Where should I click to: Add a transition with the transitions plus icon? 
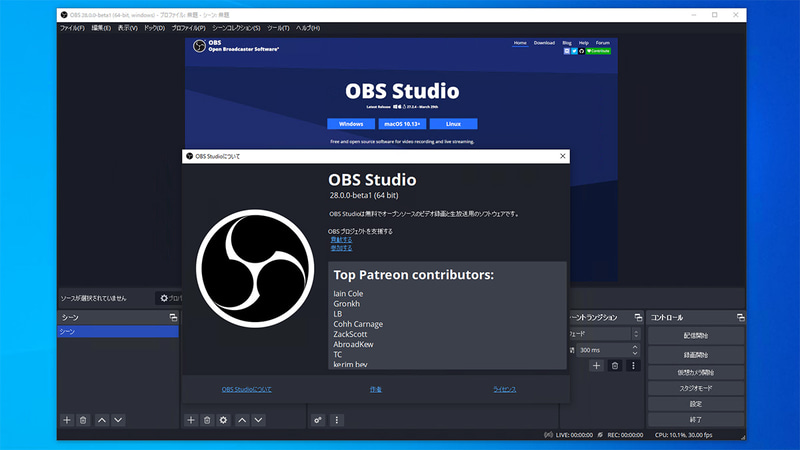(596, 365)
